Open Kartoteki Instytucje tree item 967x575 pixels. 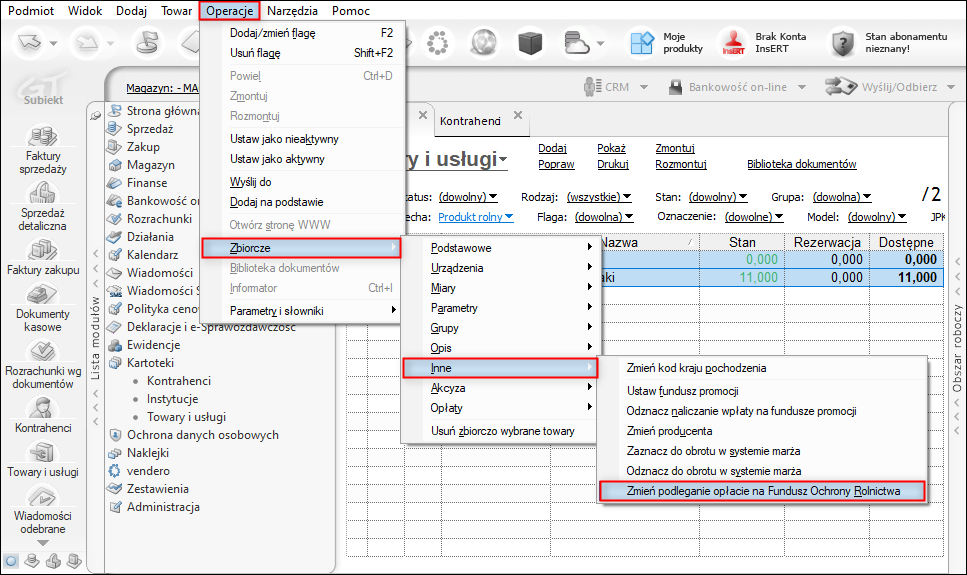point(172,399)
